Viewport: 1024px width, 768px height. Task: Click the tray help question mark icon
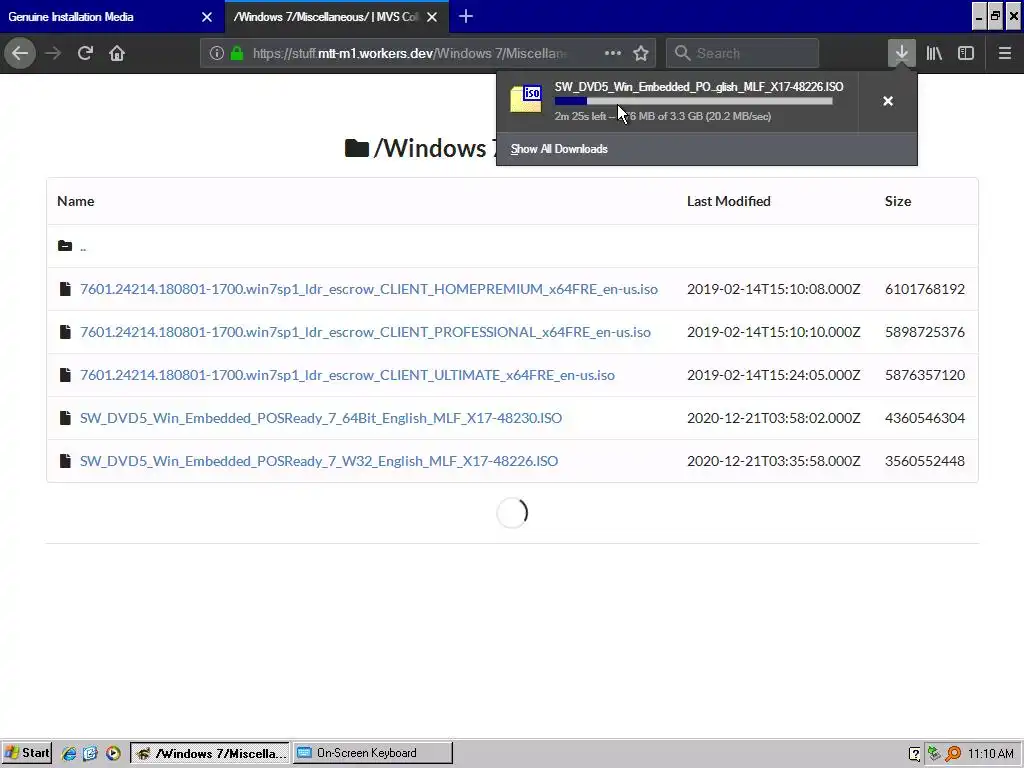pyautogui.click(x=914, y=754)
